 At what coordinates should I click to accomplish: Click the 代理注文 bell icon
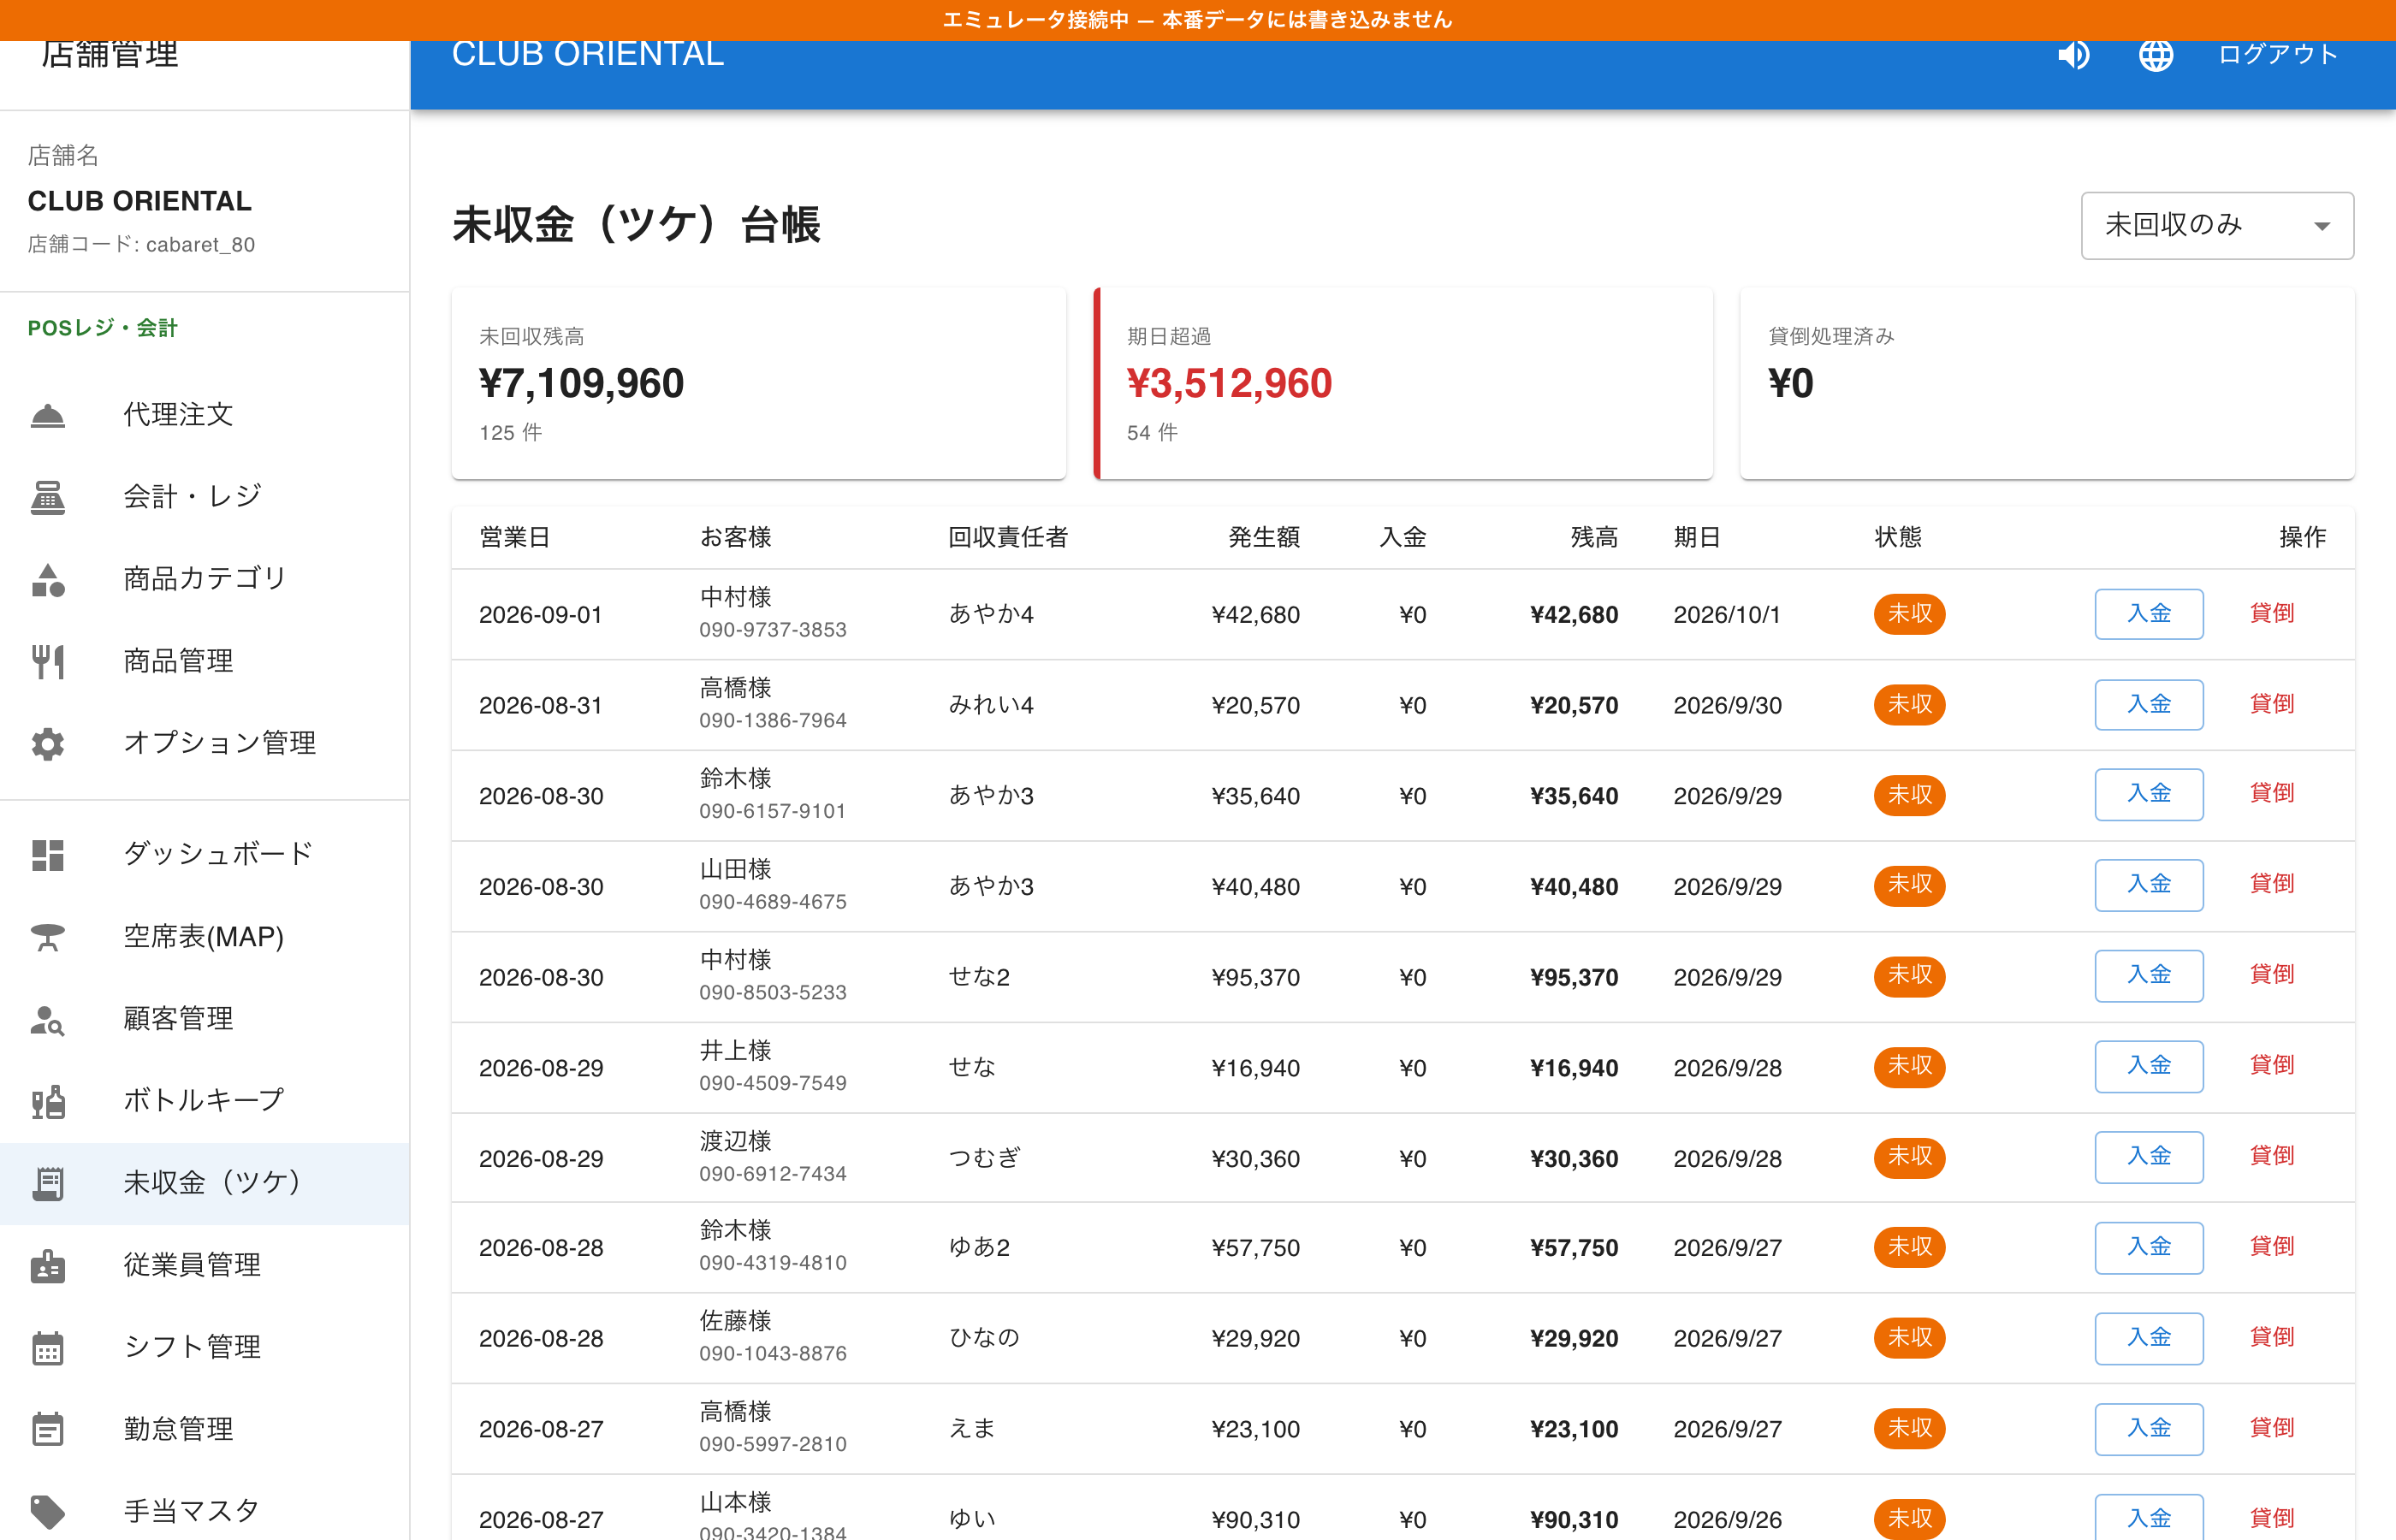(47, 415)
